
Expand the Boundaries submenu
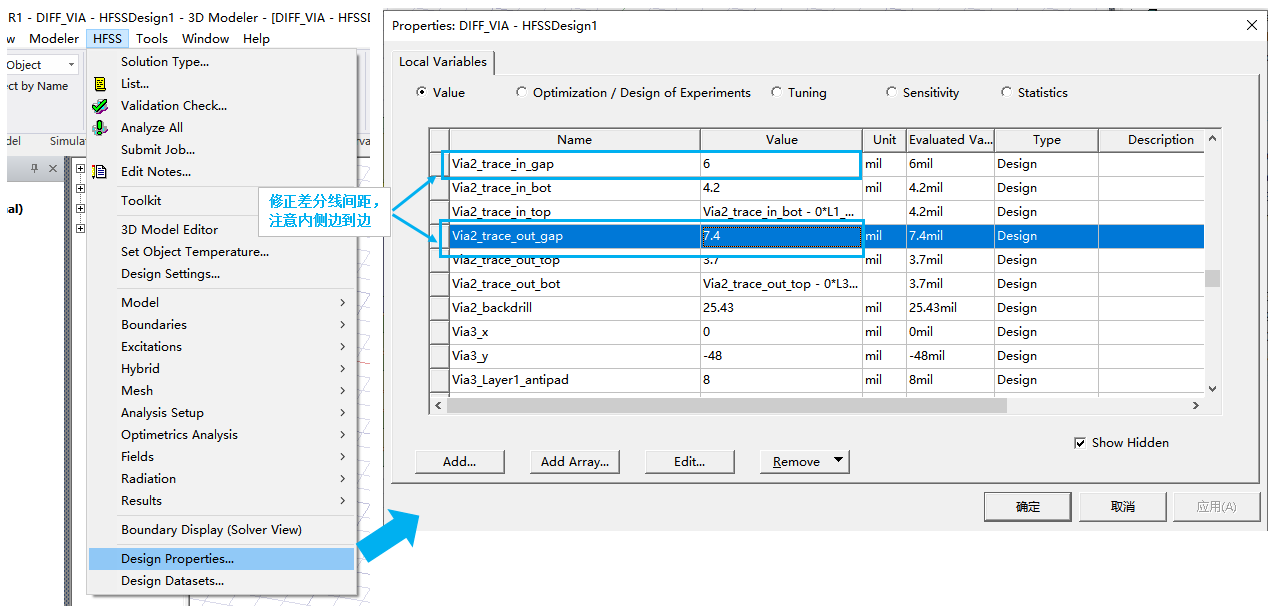[x=342, y=325]
